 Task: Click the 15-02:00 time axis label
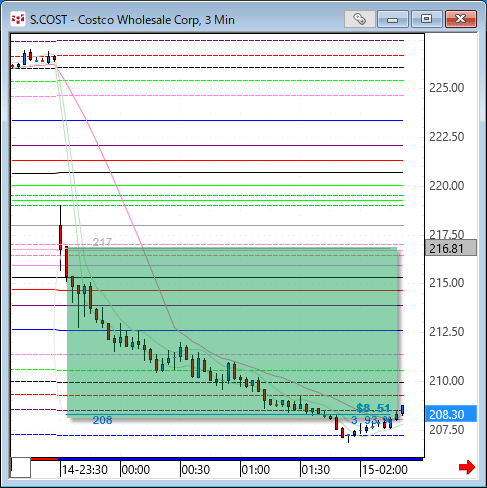[385, 470]
